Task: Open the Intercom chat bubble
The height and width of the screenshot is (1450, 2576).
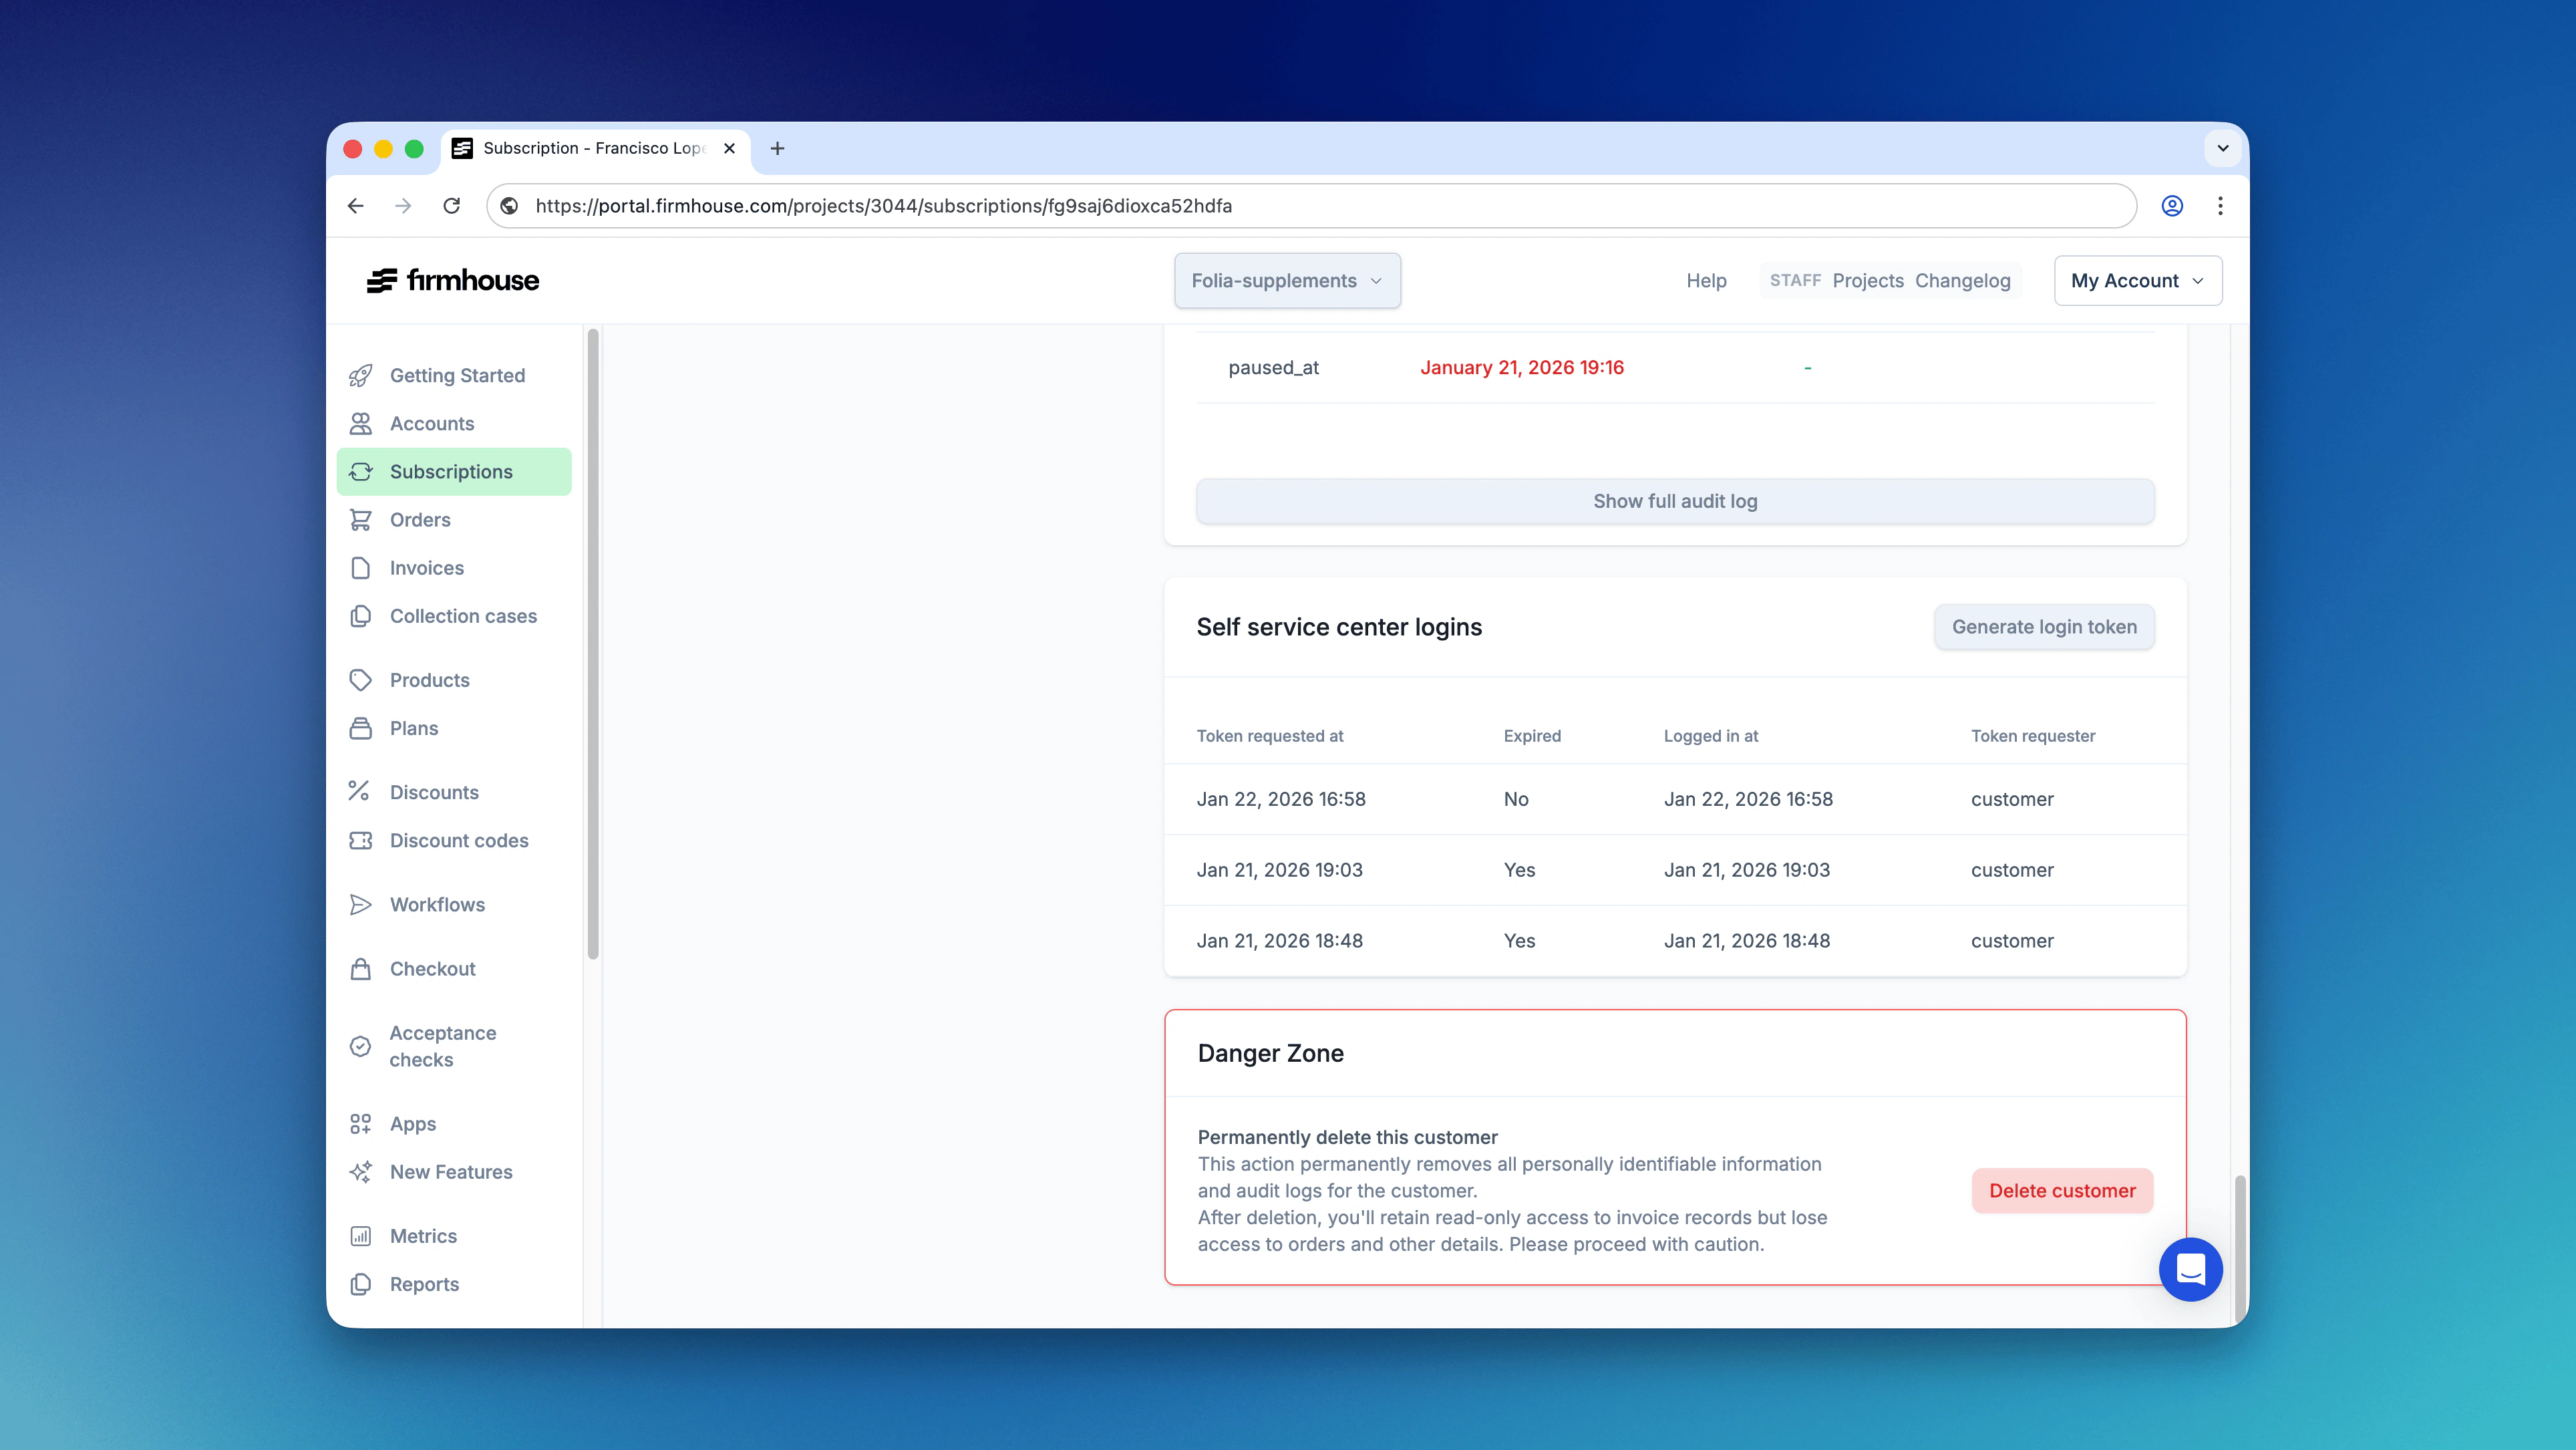Action: pyautogui.click(x=2190, y=1269)
